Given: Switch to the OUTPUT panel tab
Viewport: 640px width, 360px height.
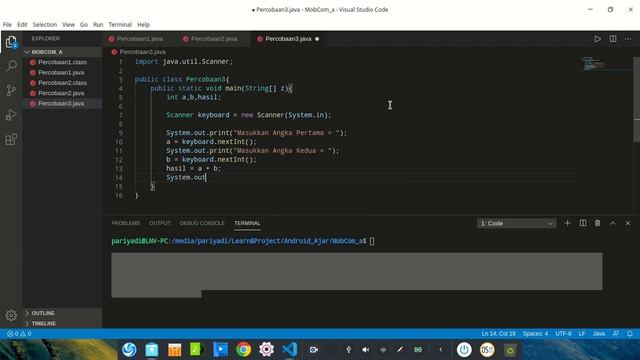Looking at the screenshot, I should click(x=160, y=223).
